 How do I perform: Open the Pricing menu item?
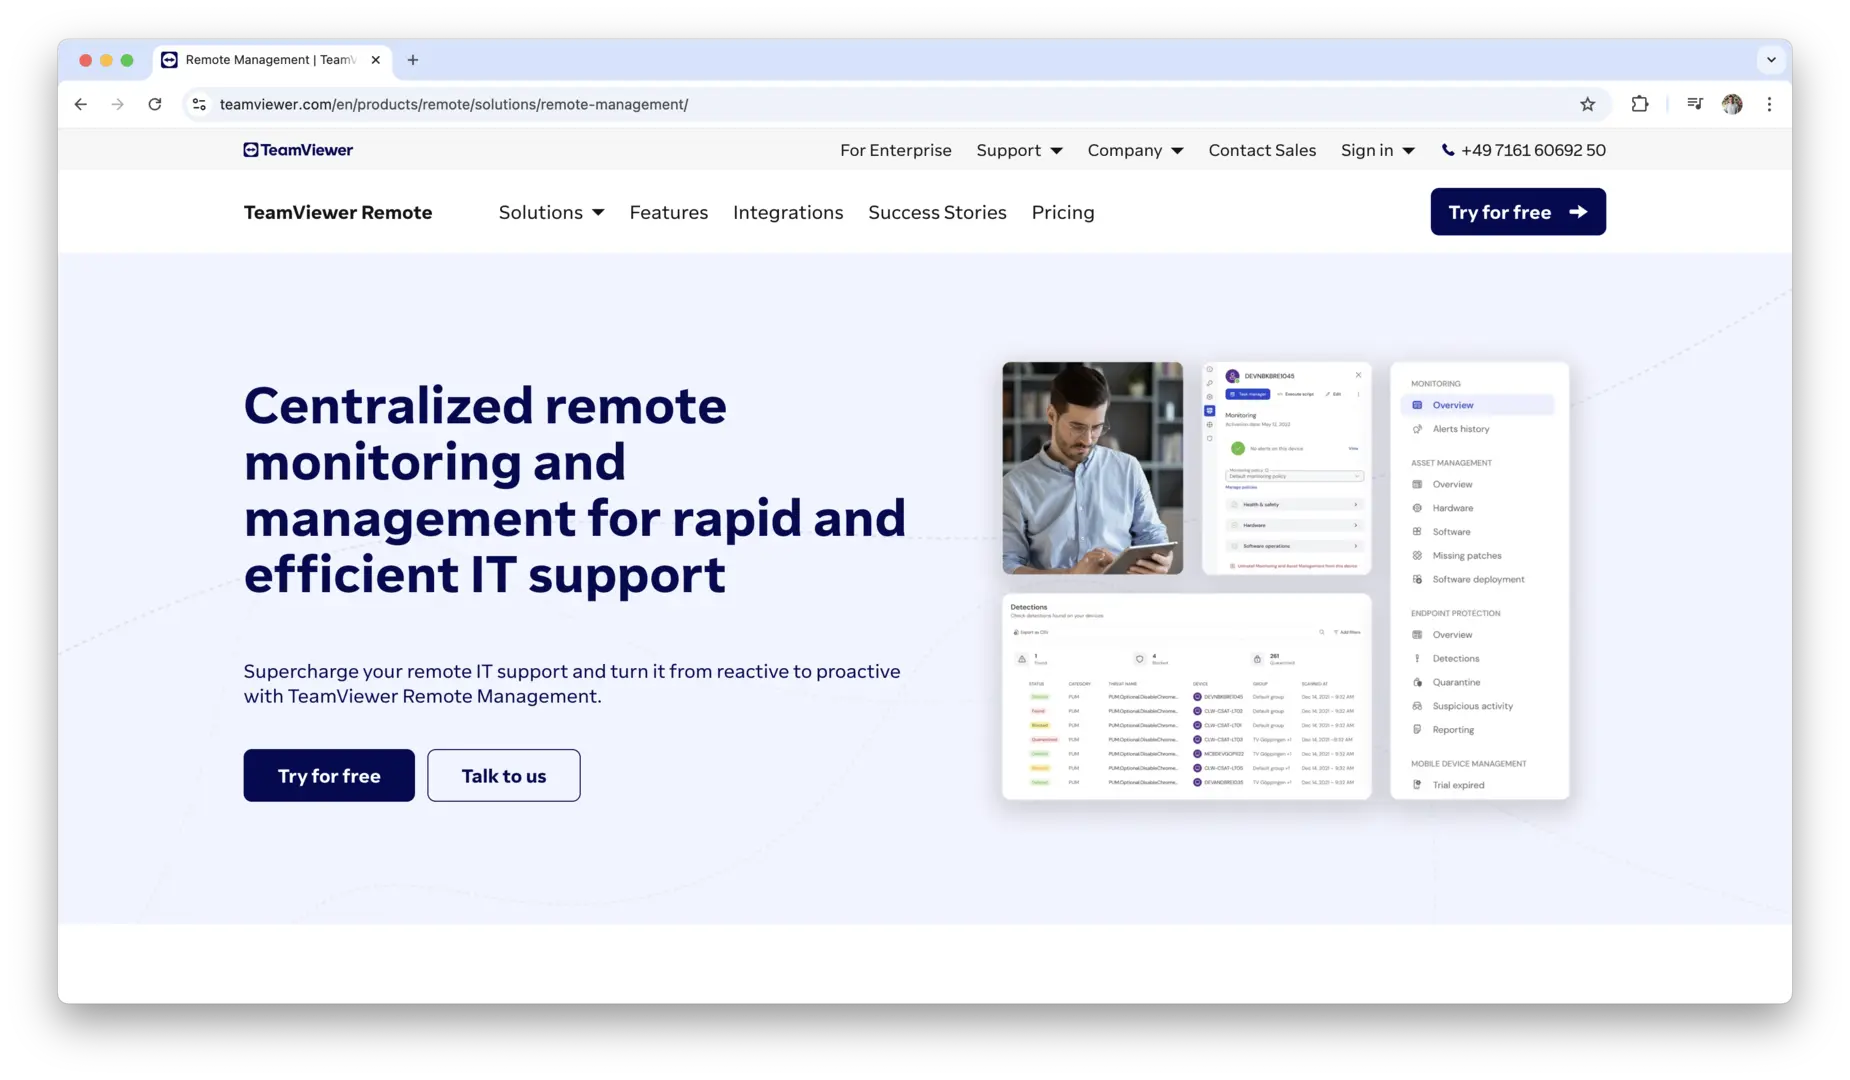(1063, 212)
